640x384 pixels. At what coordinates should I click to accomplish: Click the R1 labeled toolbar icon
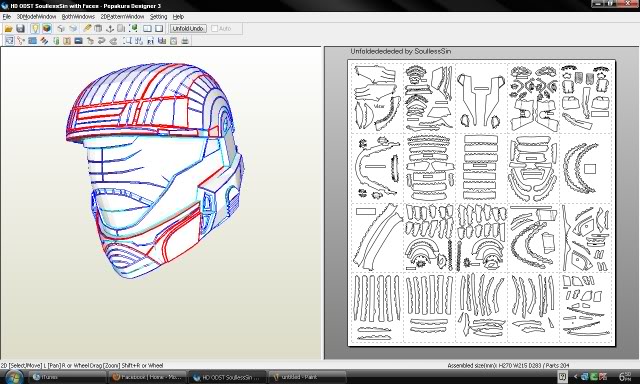pos(150,41)
